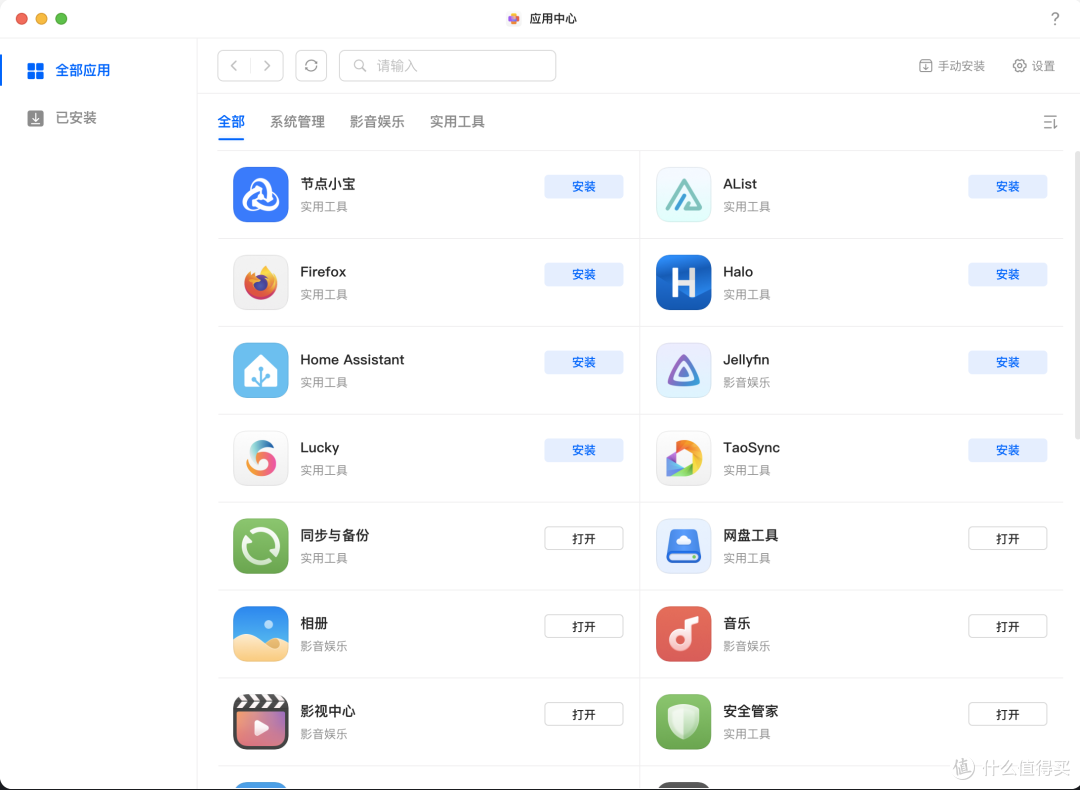The width and height of the screenshot is (1080, 790).
Task: Click the AList app icon
Action: 683,194
